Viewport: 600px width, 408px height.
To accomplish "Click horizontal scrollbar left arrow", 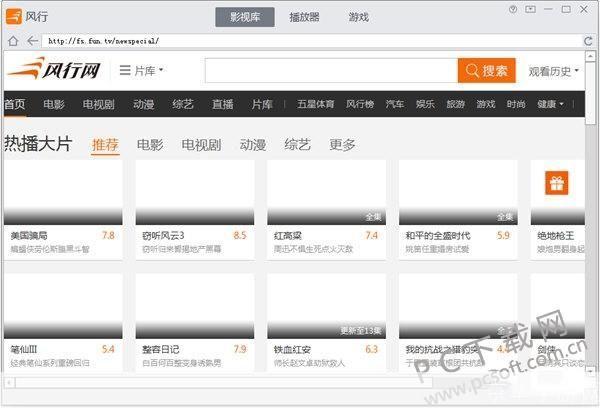I will tap(9, 382).
